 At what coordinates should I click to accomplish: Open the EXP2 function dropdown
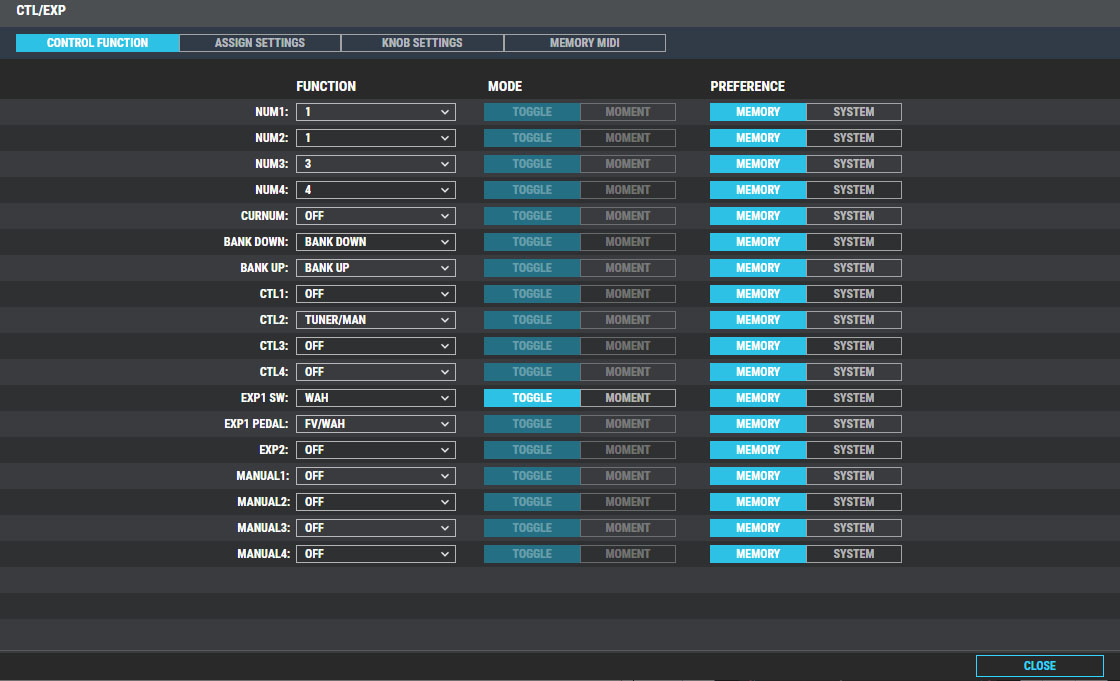(376, 450)
